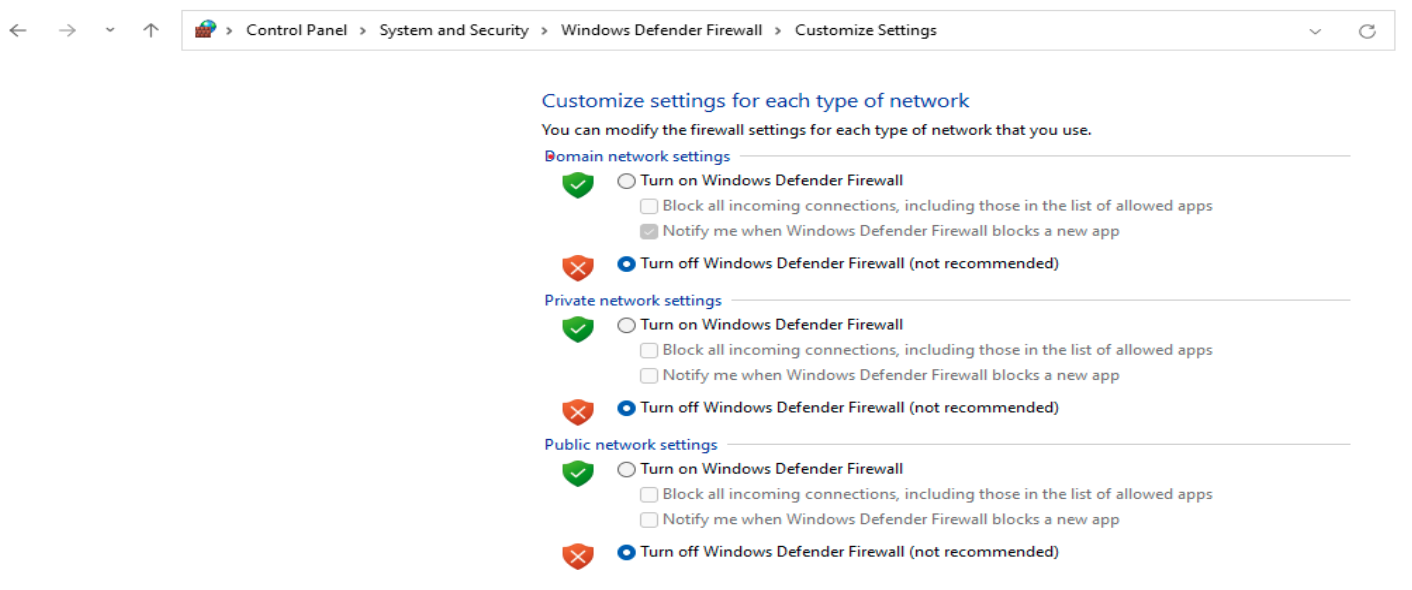
Task: Expand the chevron after Control Panel breadcrumb
Action: click(x=363, y=31)
